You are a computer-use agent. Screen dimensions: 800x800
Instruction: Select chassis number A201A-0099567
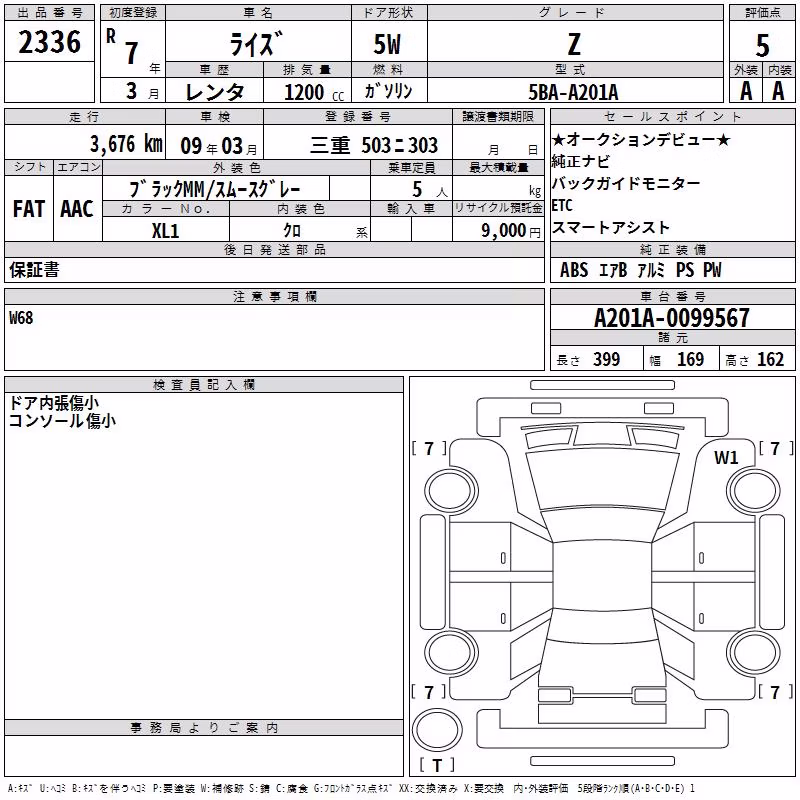click(x=672, y=318)
